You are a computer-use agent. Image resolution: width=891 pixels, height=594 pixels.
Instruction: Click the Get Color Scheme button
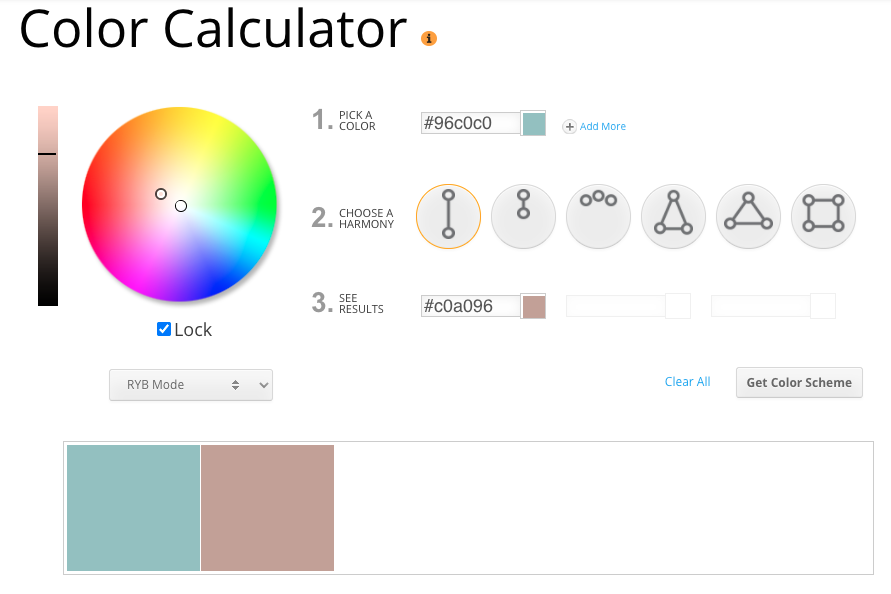799,383
